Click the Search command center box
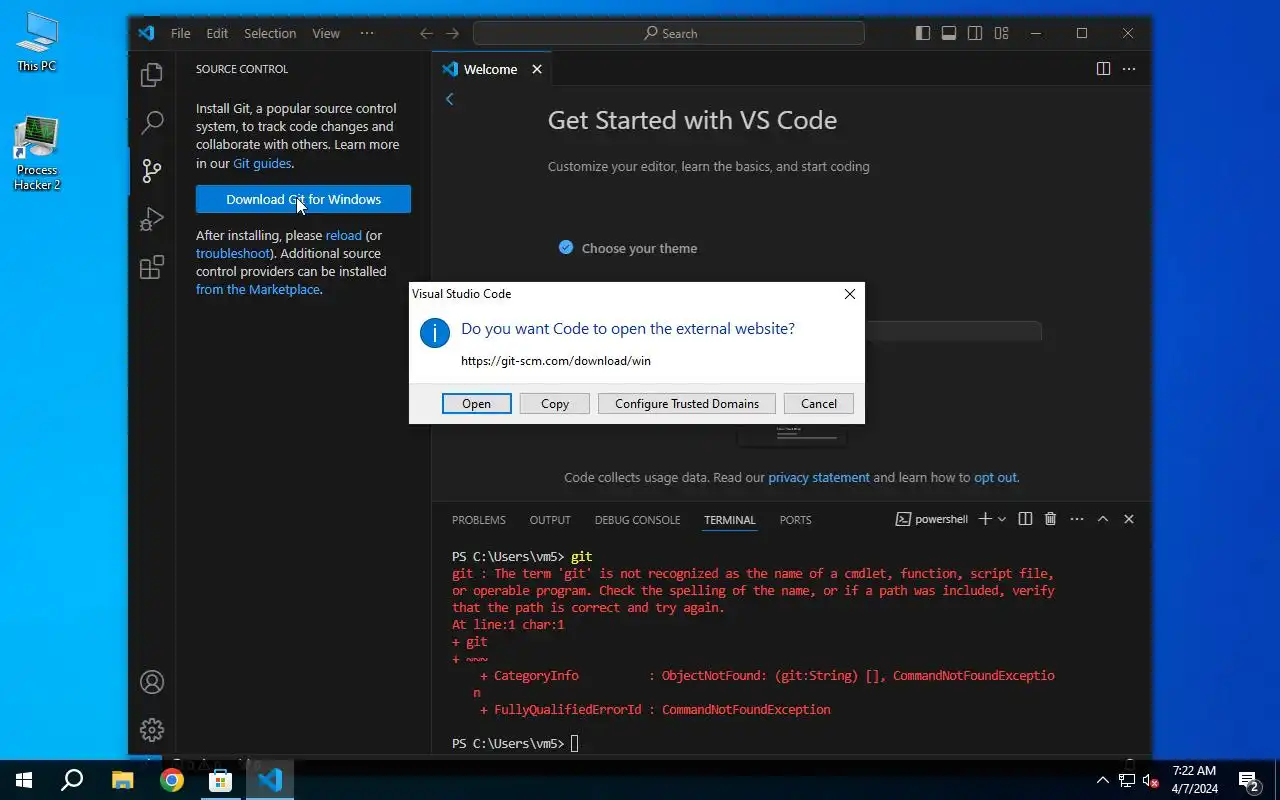 coord(669,33)
